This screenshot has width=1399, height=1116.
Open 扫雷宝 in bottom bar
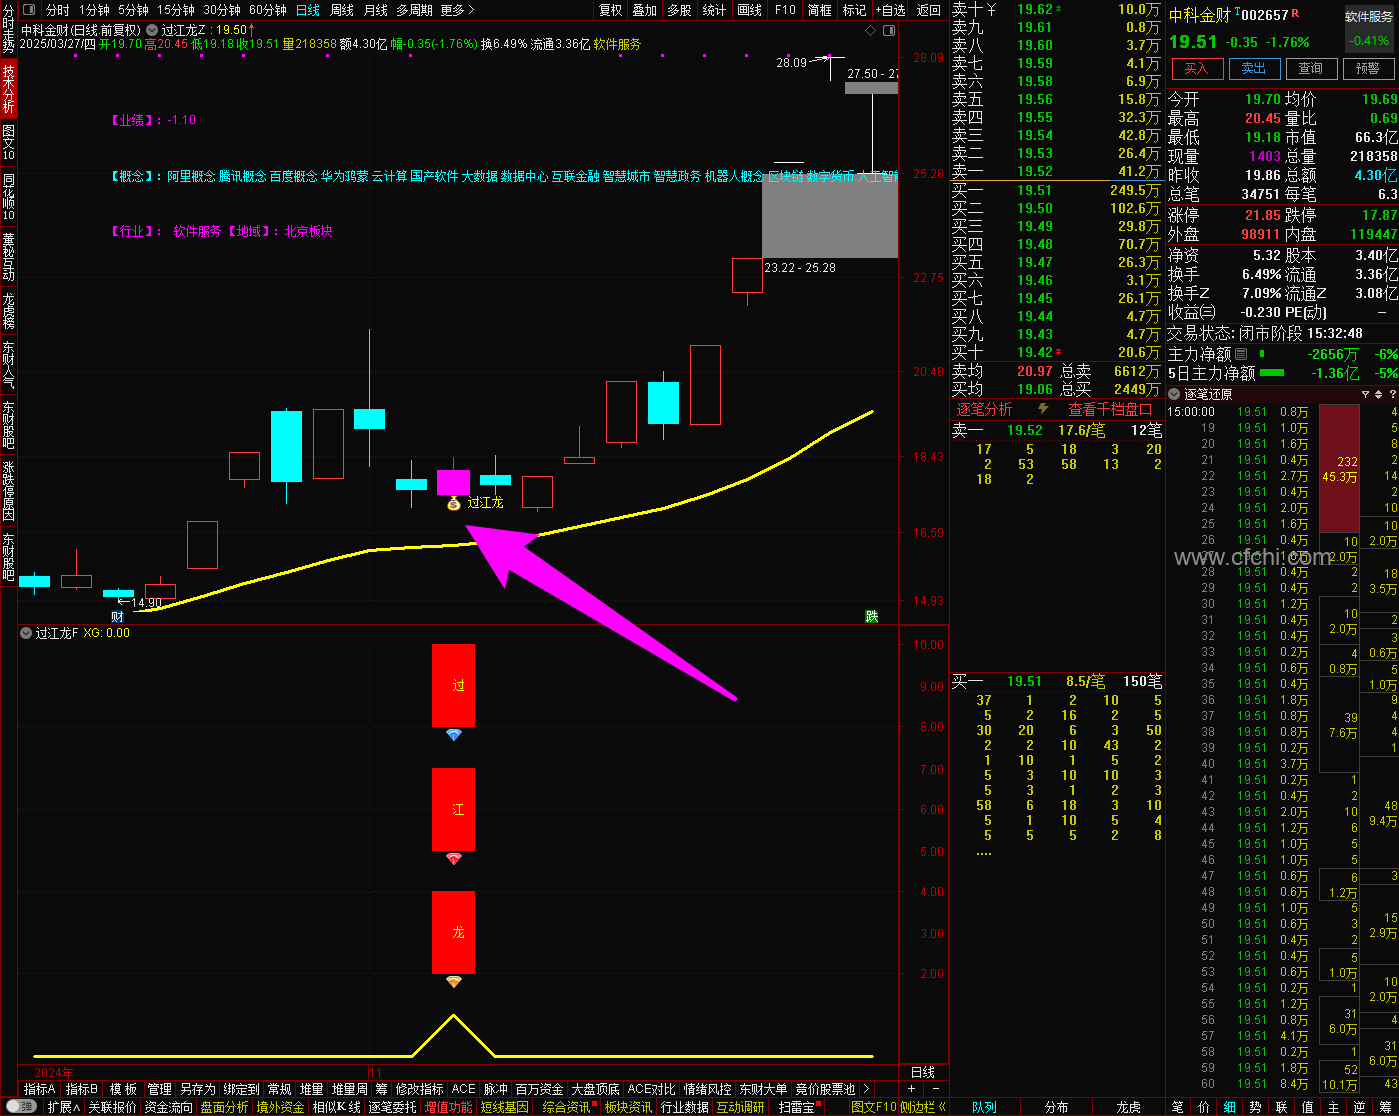[796, 1107]
